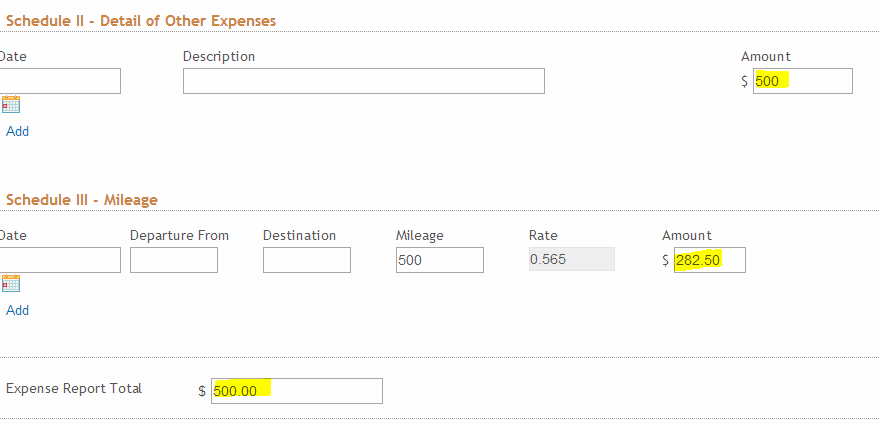The image size is (880, 424).
Task: Focus the Description field in Schedule II
Action: point(363,81)
